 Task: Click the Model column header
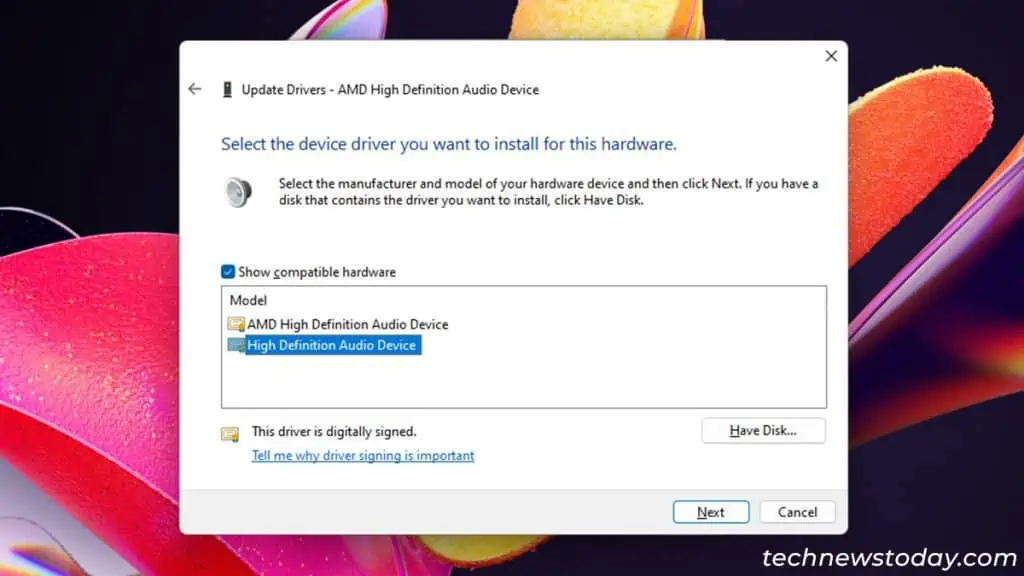(x=248, y=300)
